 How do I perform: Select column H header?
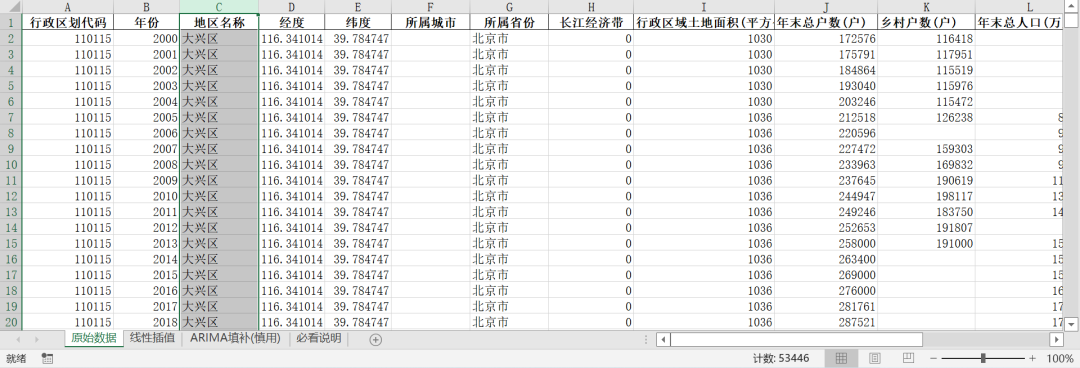(591, 6)
